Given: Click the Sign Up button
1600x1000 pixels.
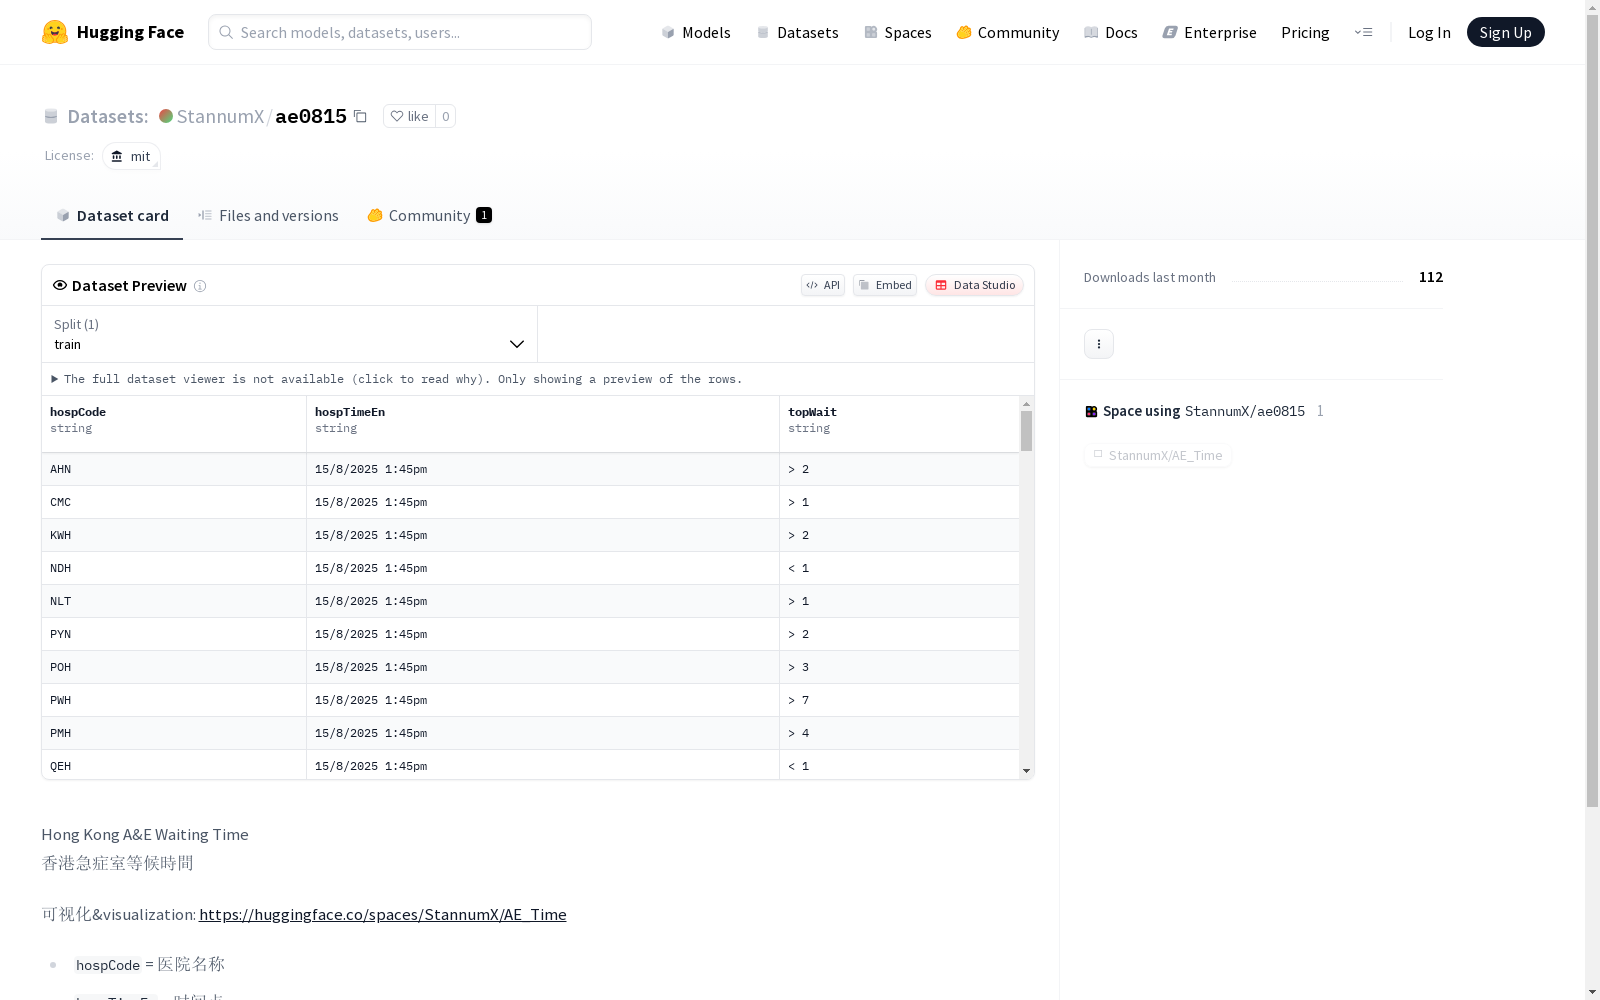Looking at the screenshot, I should 1505,32.
